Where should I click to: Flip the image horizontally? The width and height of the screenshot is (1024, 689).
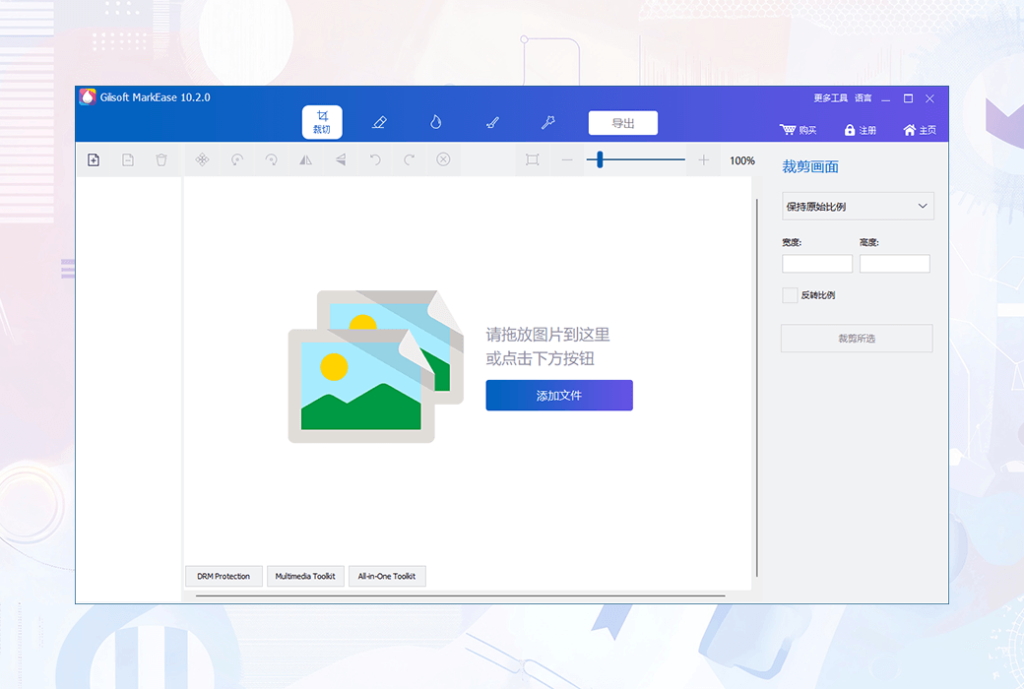pyautogui.click(x=306, y=160)
